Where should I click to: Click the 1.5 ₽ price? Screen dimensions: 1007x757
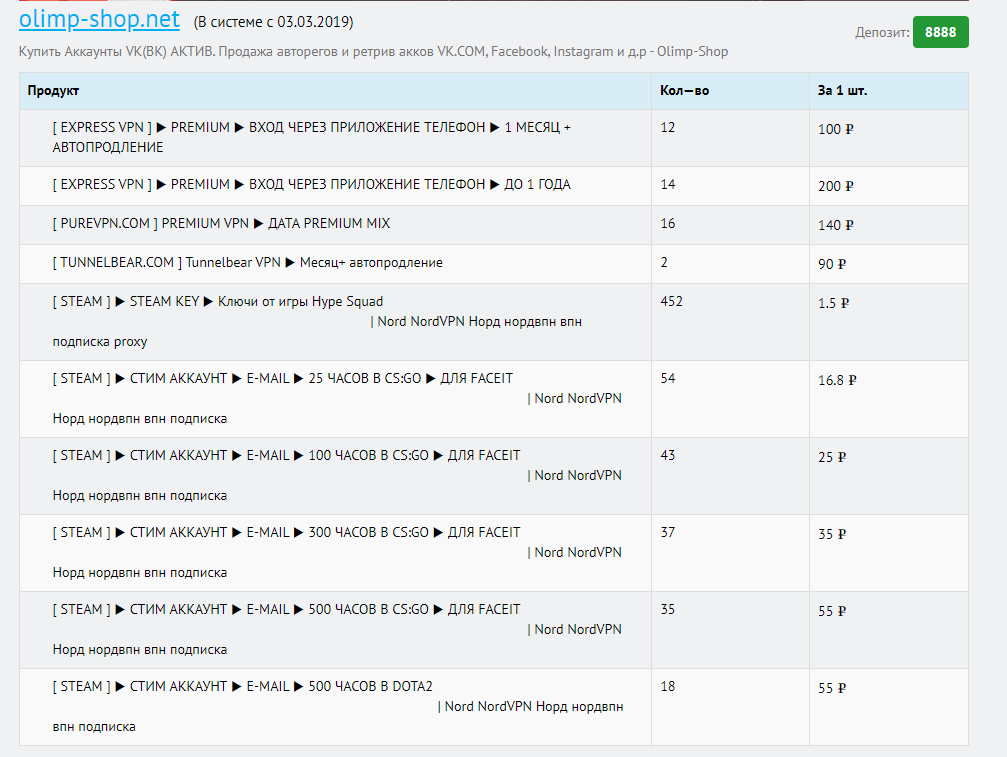834,304
